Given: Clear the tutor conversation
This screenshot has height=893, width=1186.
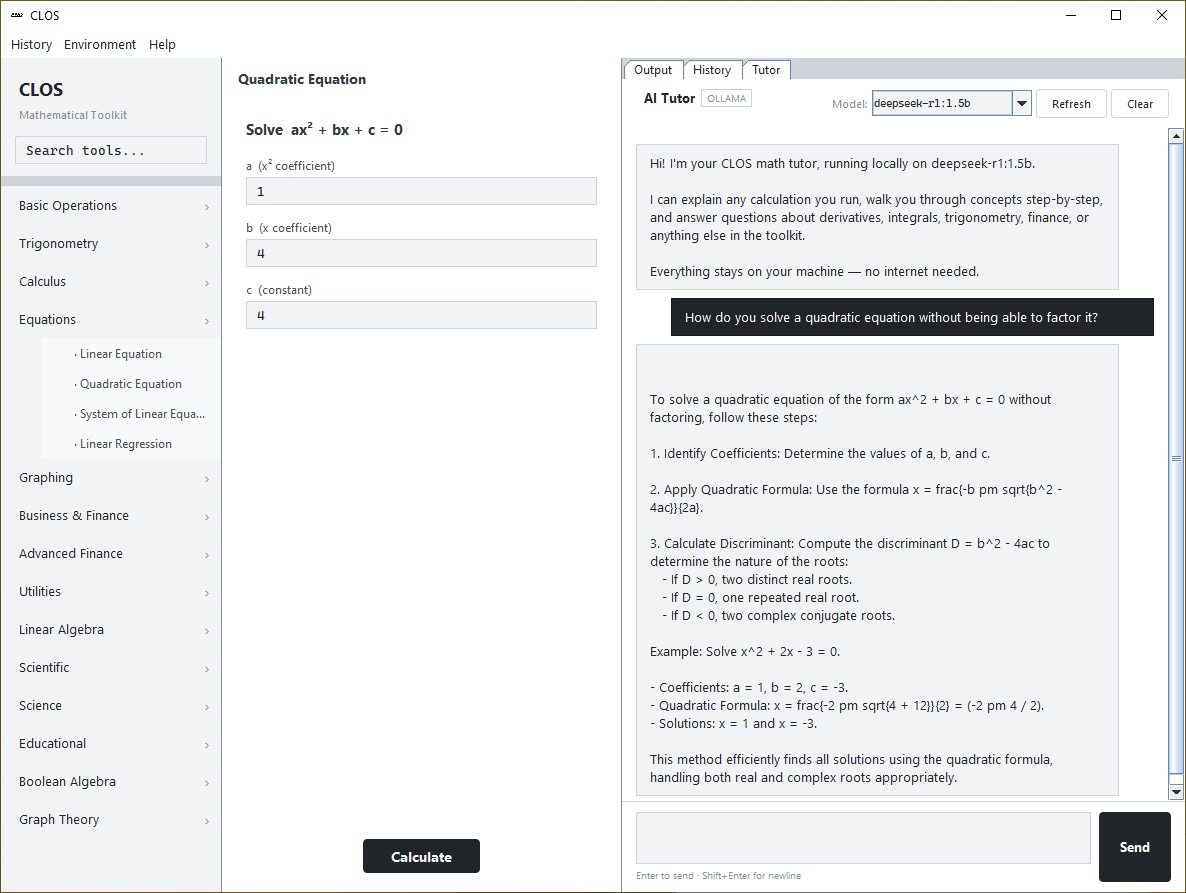Looking at the screenshot, I should [1140, 104].
